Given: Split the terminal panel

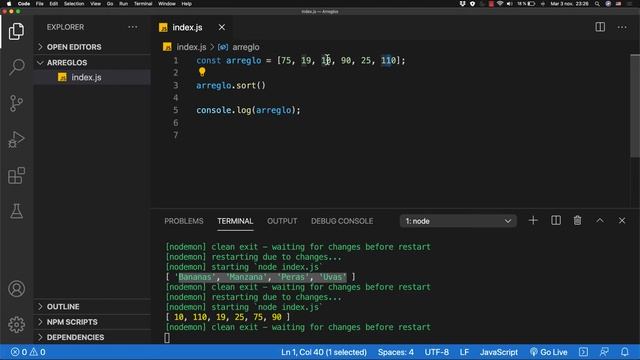Looking at the screenshot, I should coord(556,220).
